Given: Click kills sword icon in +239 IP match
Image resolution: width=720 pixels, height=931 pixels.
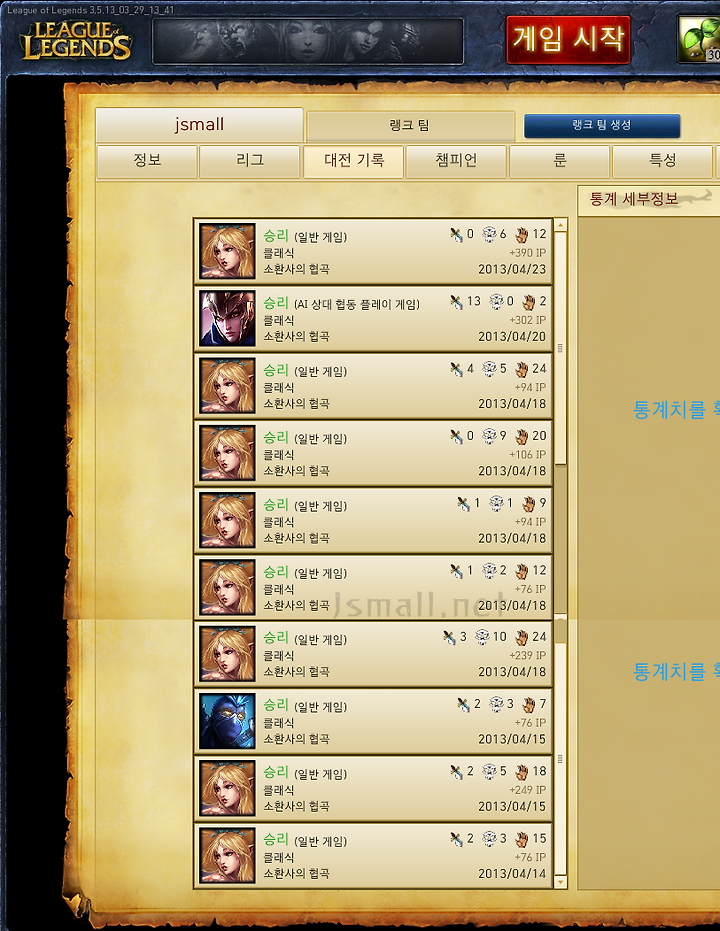Looking at the screenshot, I should pyautogui.click(x=449, y=637).
